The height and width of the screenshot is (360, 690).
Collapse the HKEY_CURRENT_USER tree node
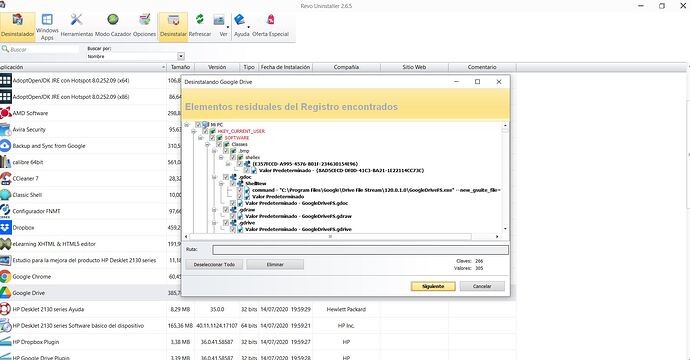coord(194,131)
